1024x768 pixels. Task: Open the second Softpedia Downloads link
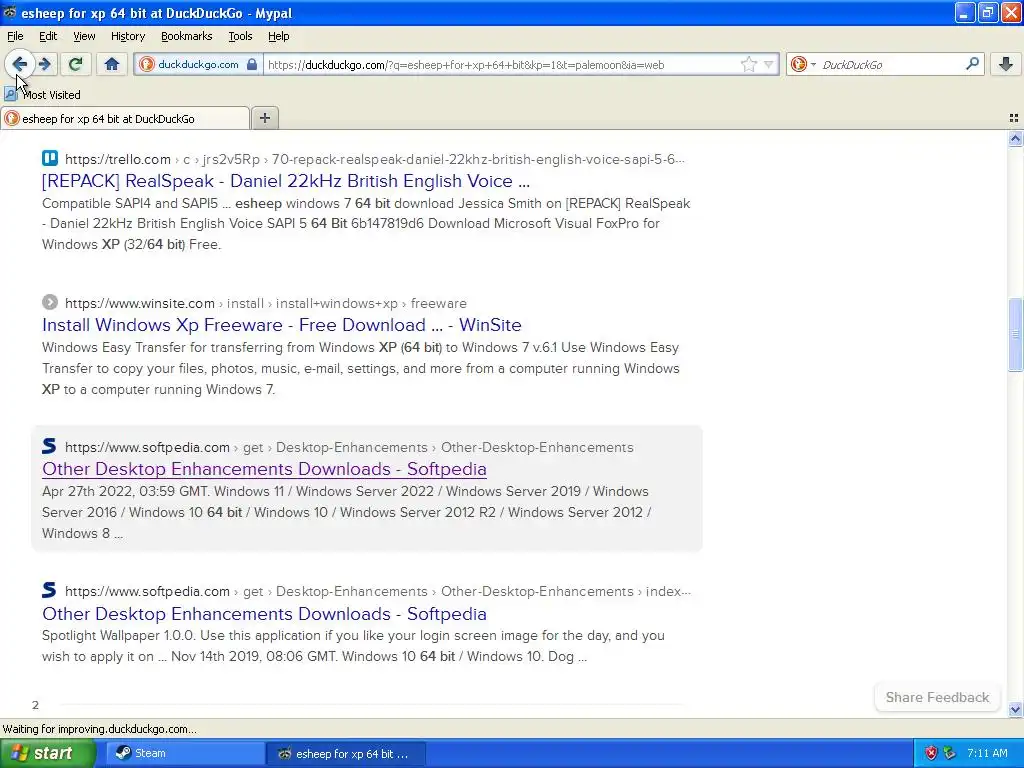tap(264, 613)
